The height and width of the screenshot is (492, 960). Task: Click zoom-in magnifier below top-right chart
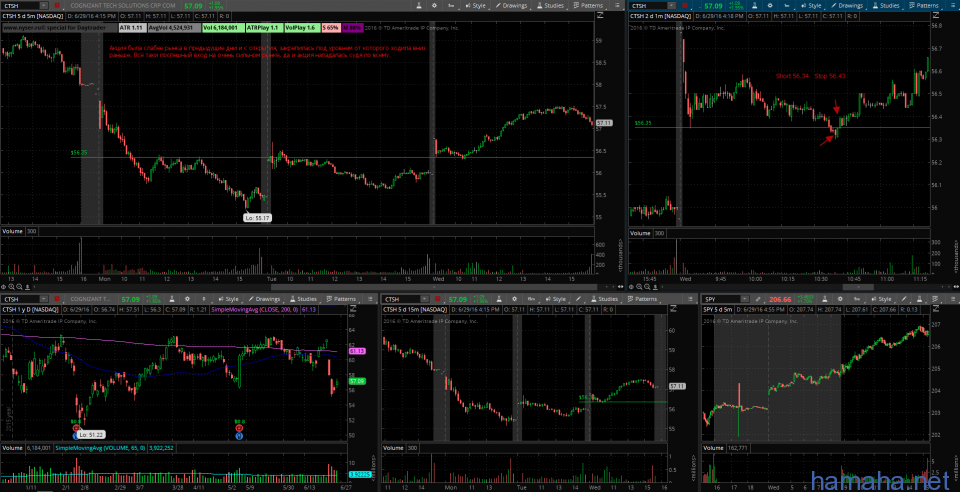[641, 286]
